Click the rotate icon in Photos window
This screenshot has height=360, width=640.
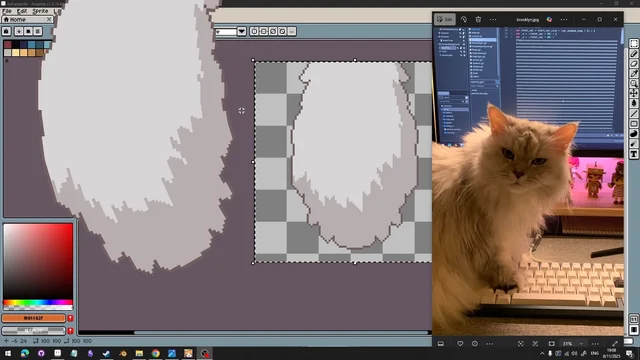[464, 19]
